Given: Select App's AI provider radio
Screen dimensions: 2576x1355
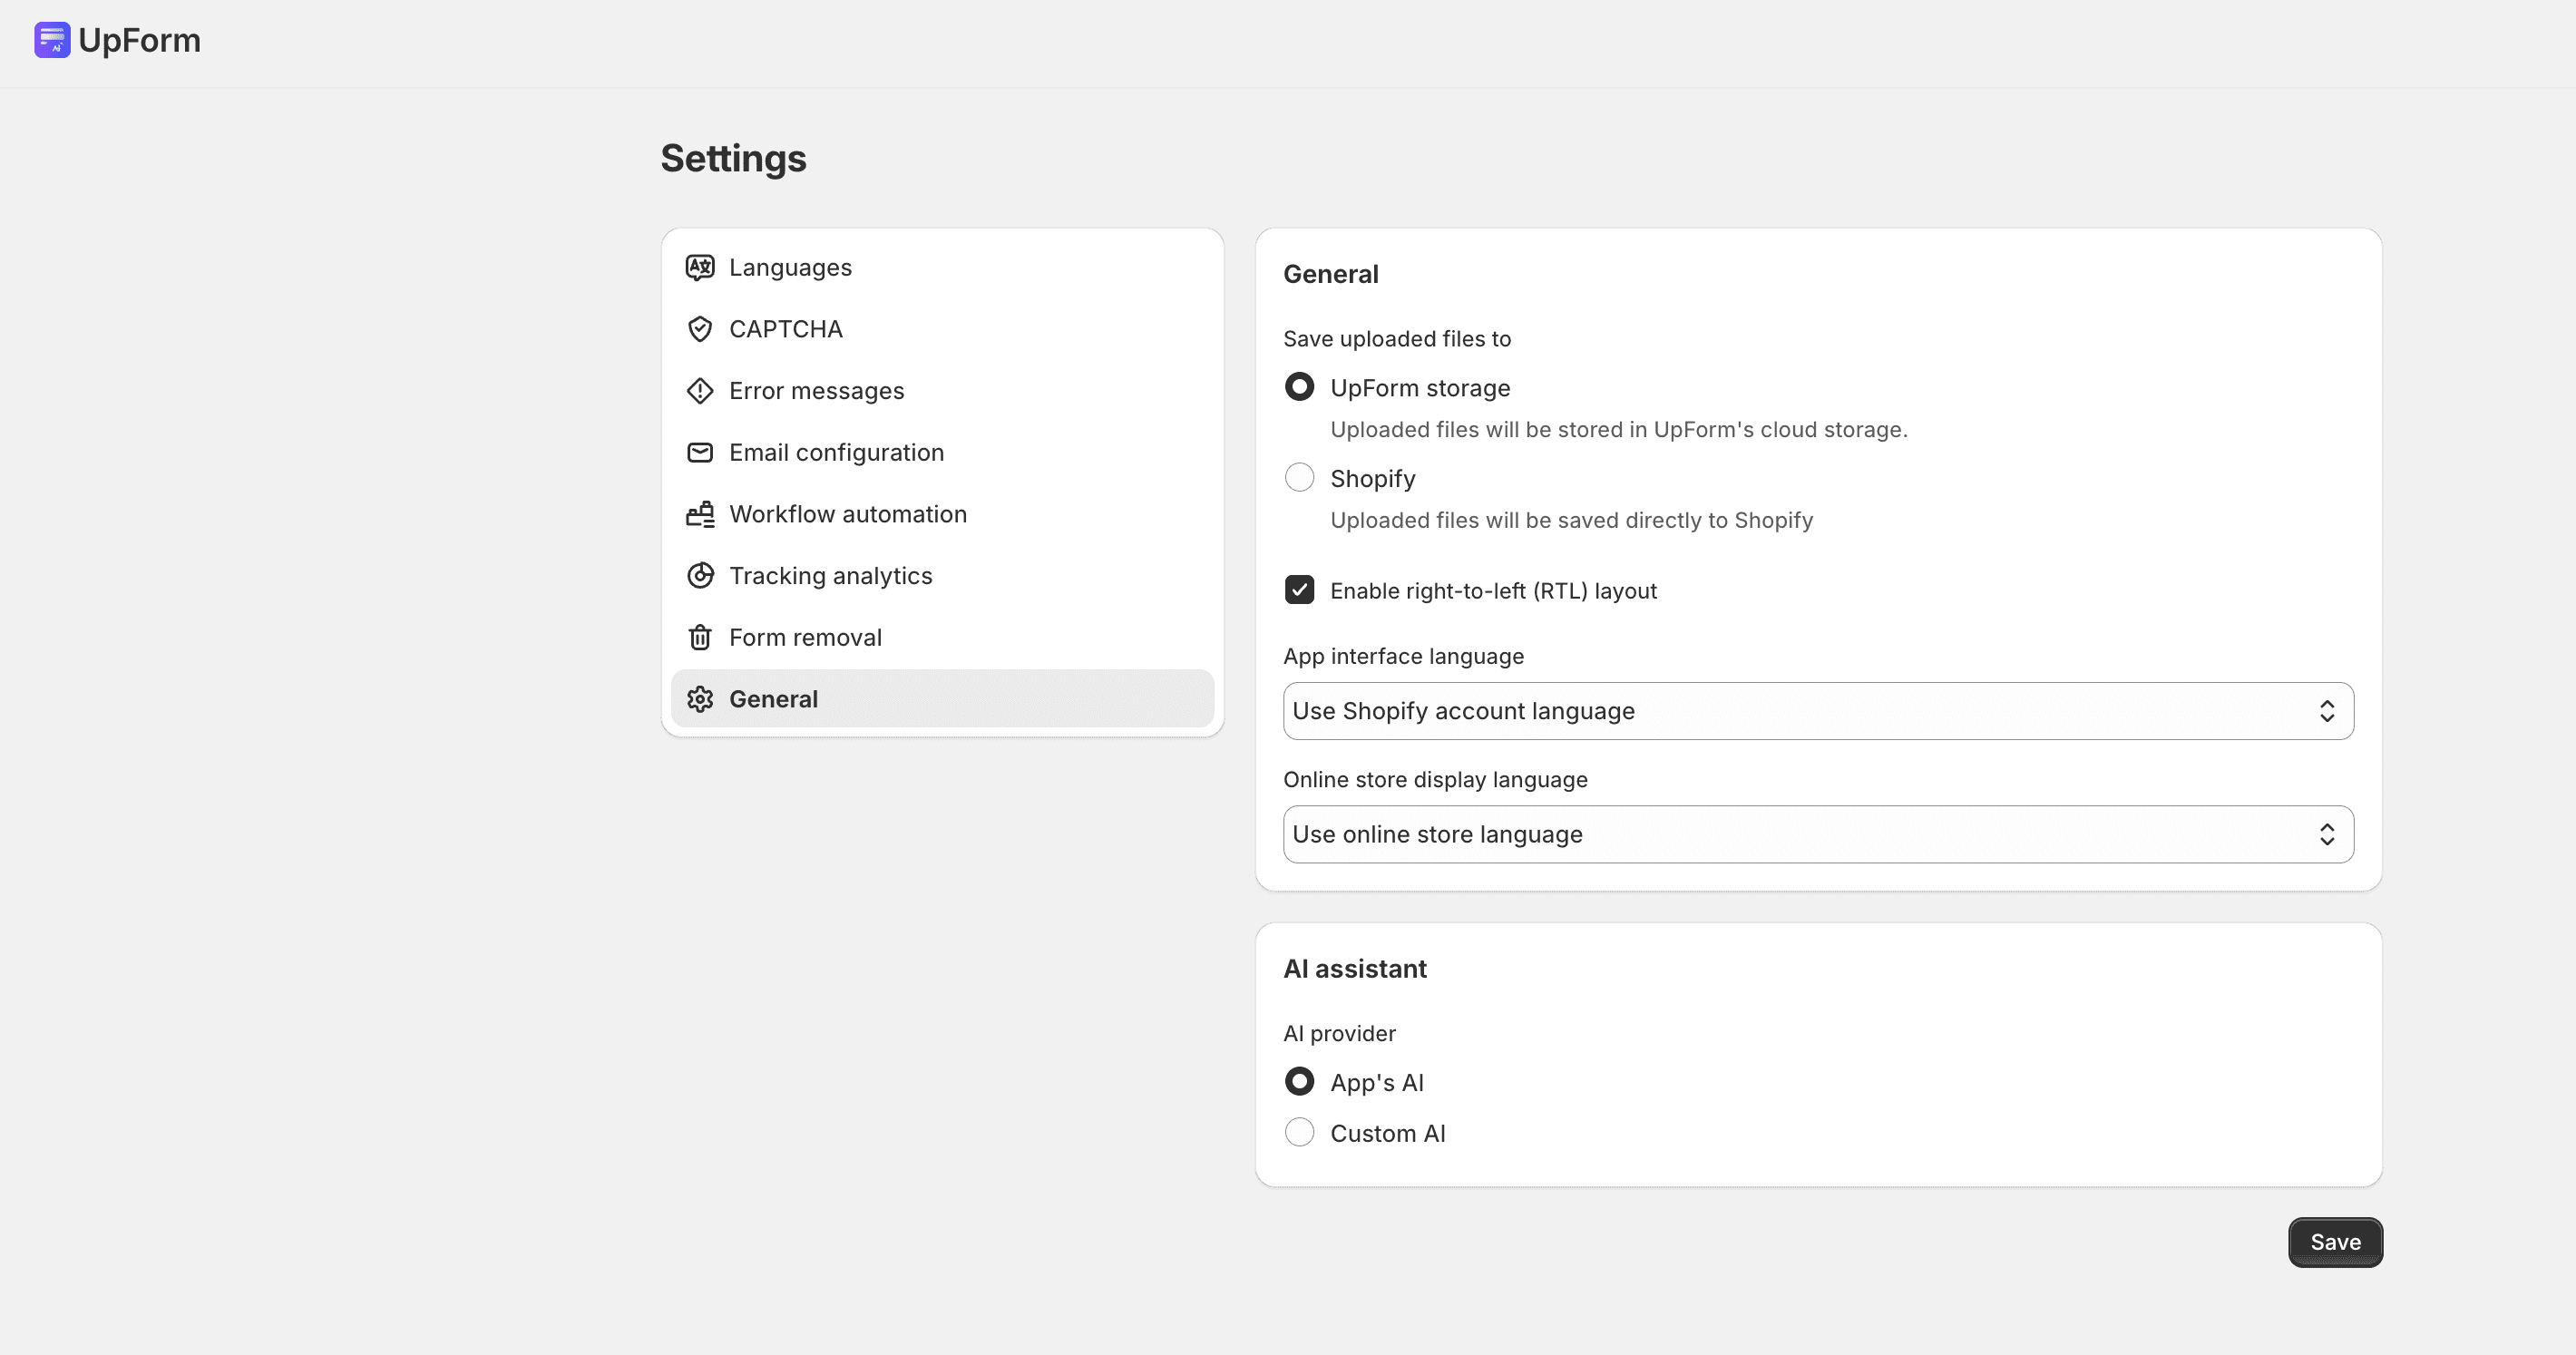Looking at the screenshot, I should pyautogui.click(x=1299, y=1082).
